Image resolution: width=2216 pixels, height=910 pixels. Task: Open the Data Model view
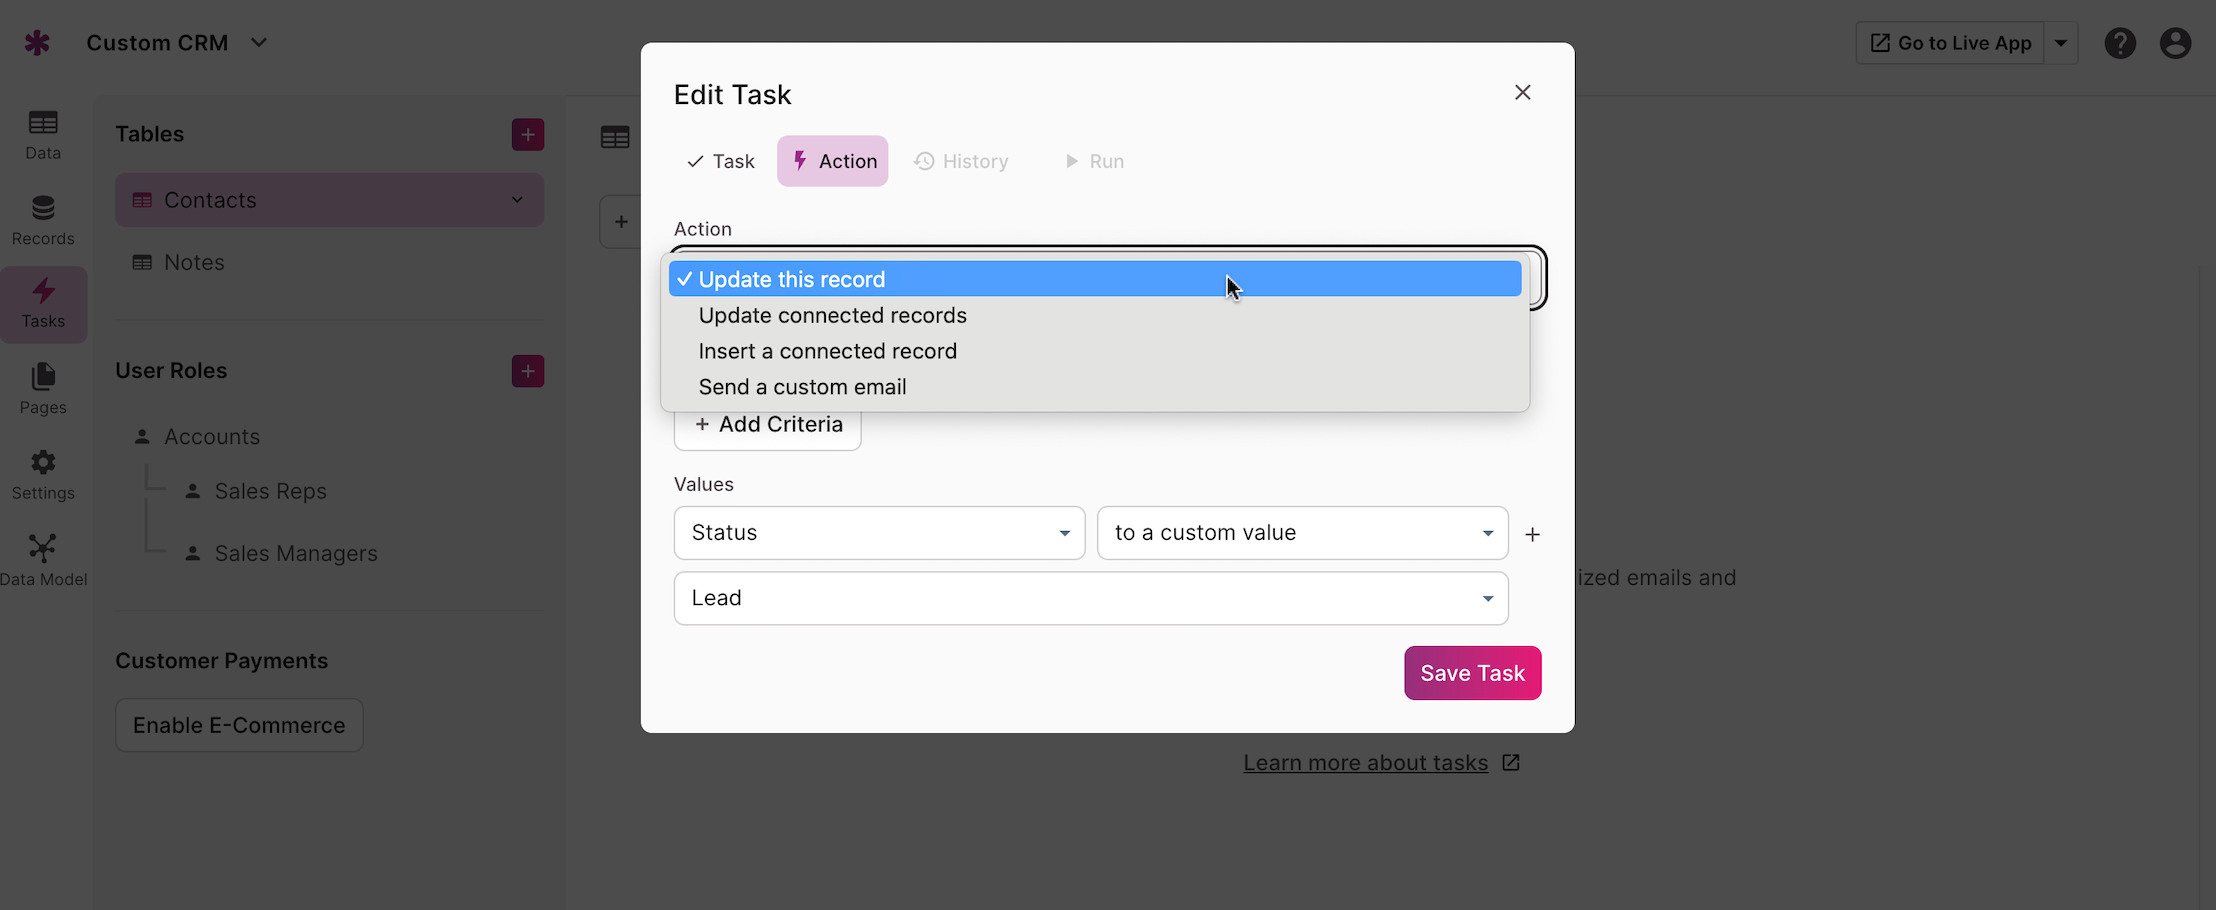(x=43, y=561)
